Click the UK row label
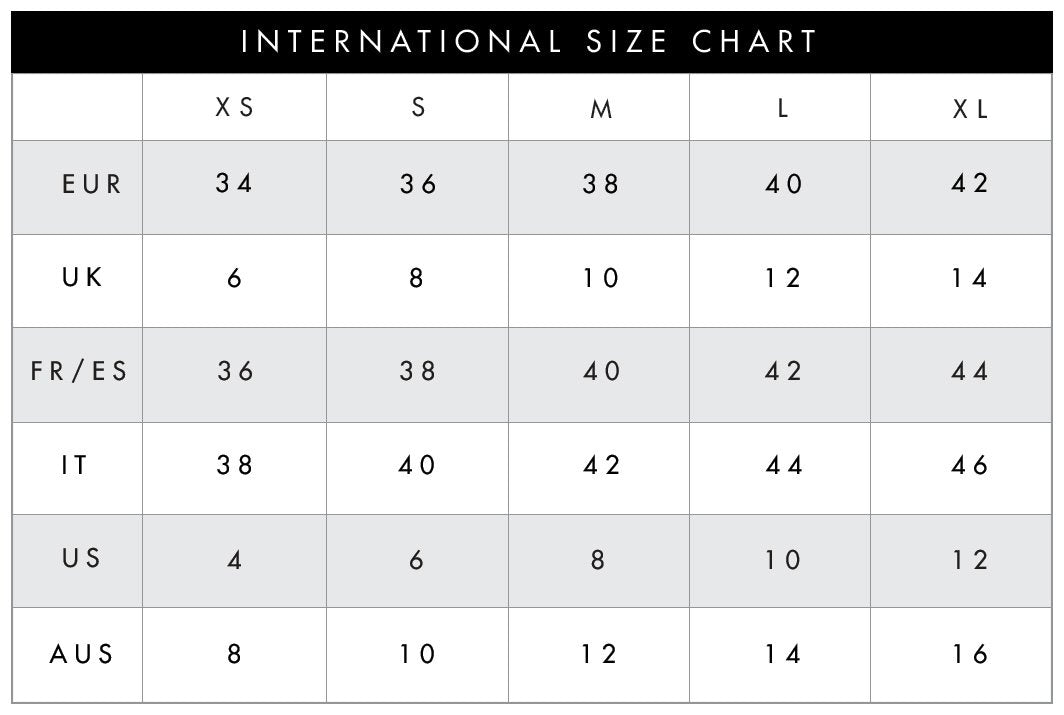 pos(82,277)
